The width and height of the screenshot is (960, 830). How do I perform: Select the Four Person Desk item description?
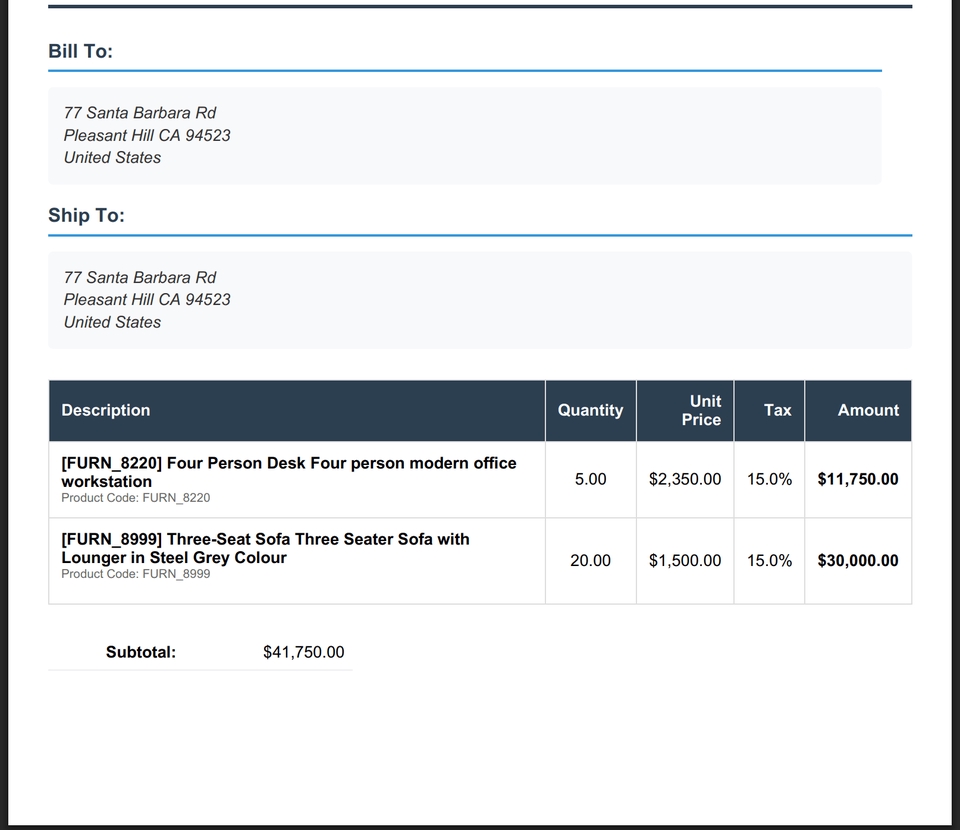tap(289, 471)
